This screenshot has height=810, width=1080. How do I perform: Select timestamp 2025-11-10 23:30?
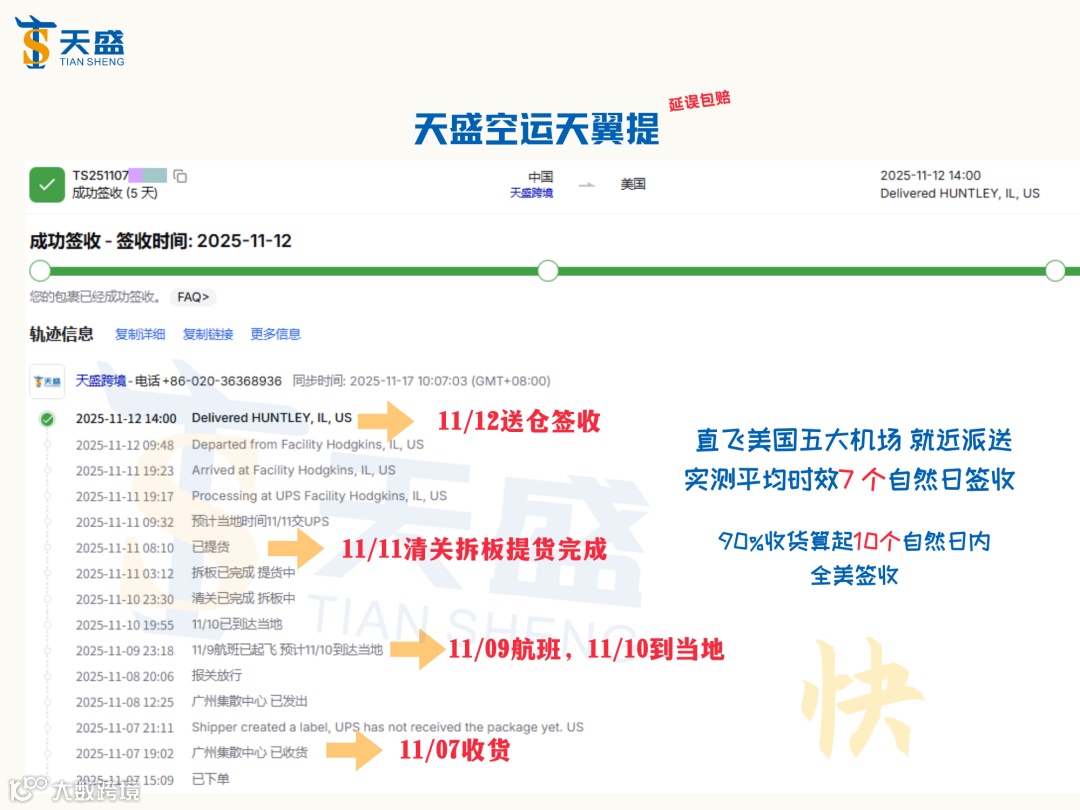point(125,599)
